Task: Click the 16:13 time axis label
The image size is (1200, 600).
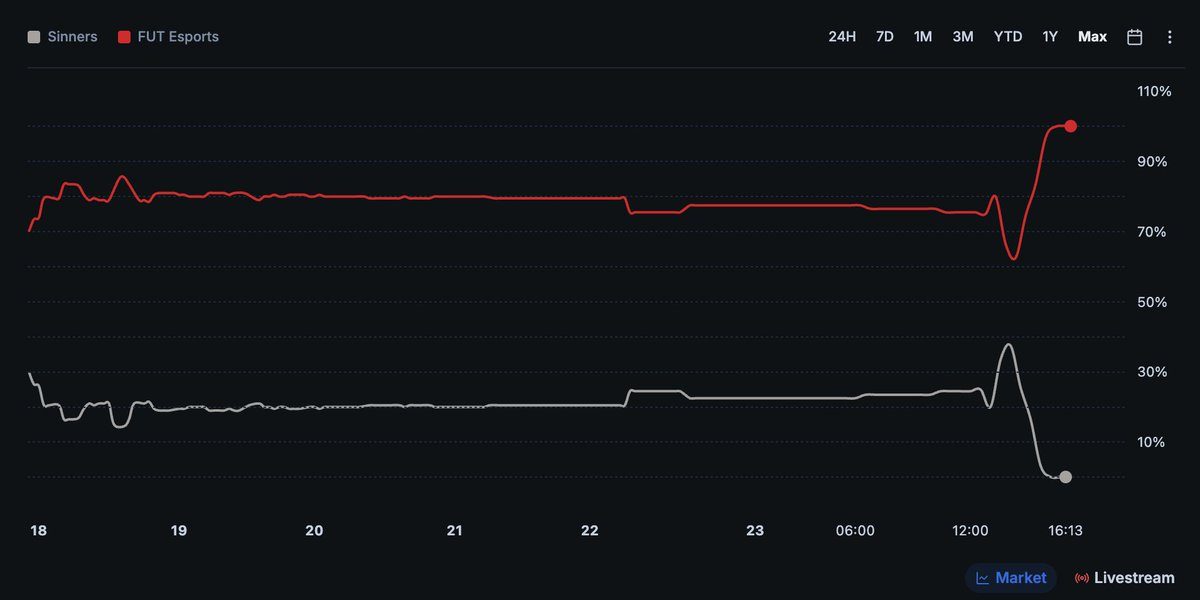Action: pos(1065,531)
